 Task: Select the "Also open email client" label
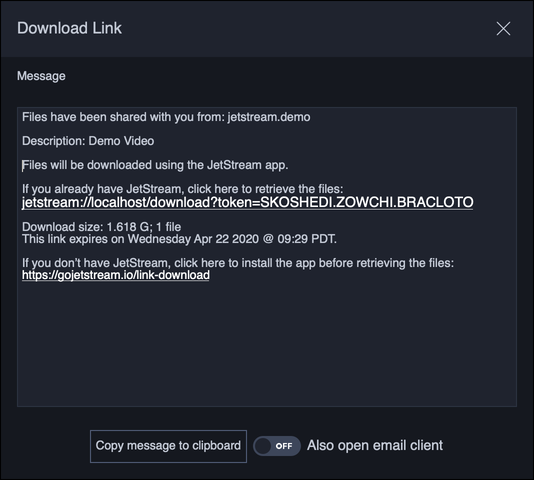[375, 446]
